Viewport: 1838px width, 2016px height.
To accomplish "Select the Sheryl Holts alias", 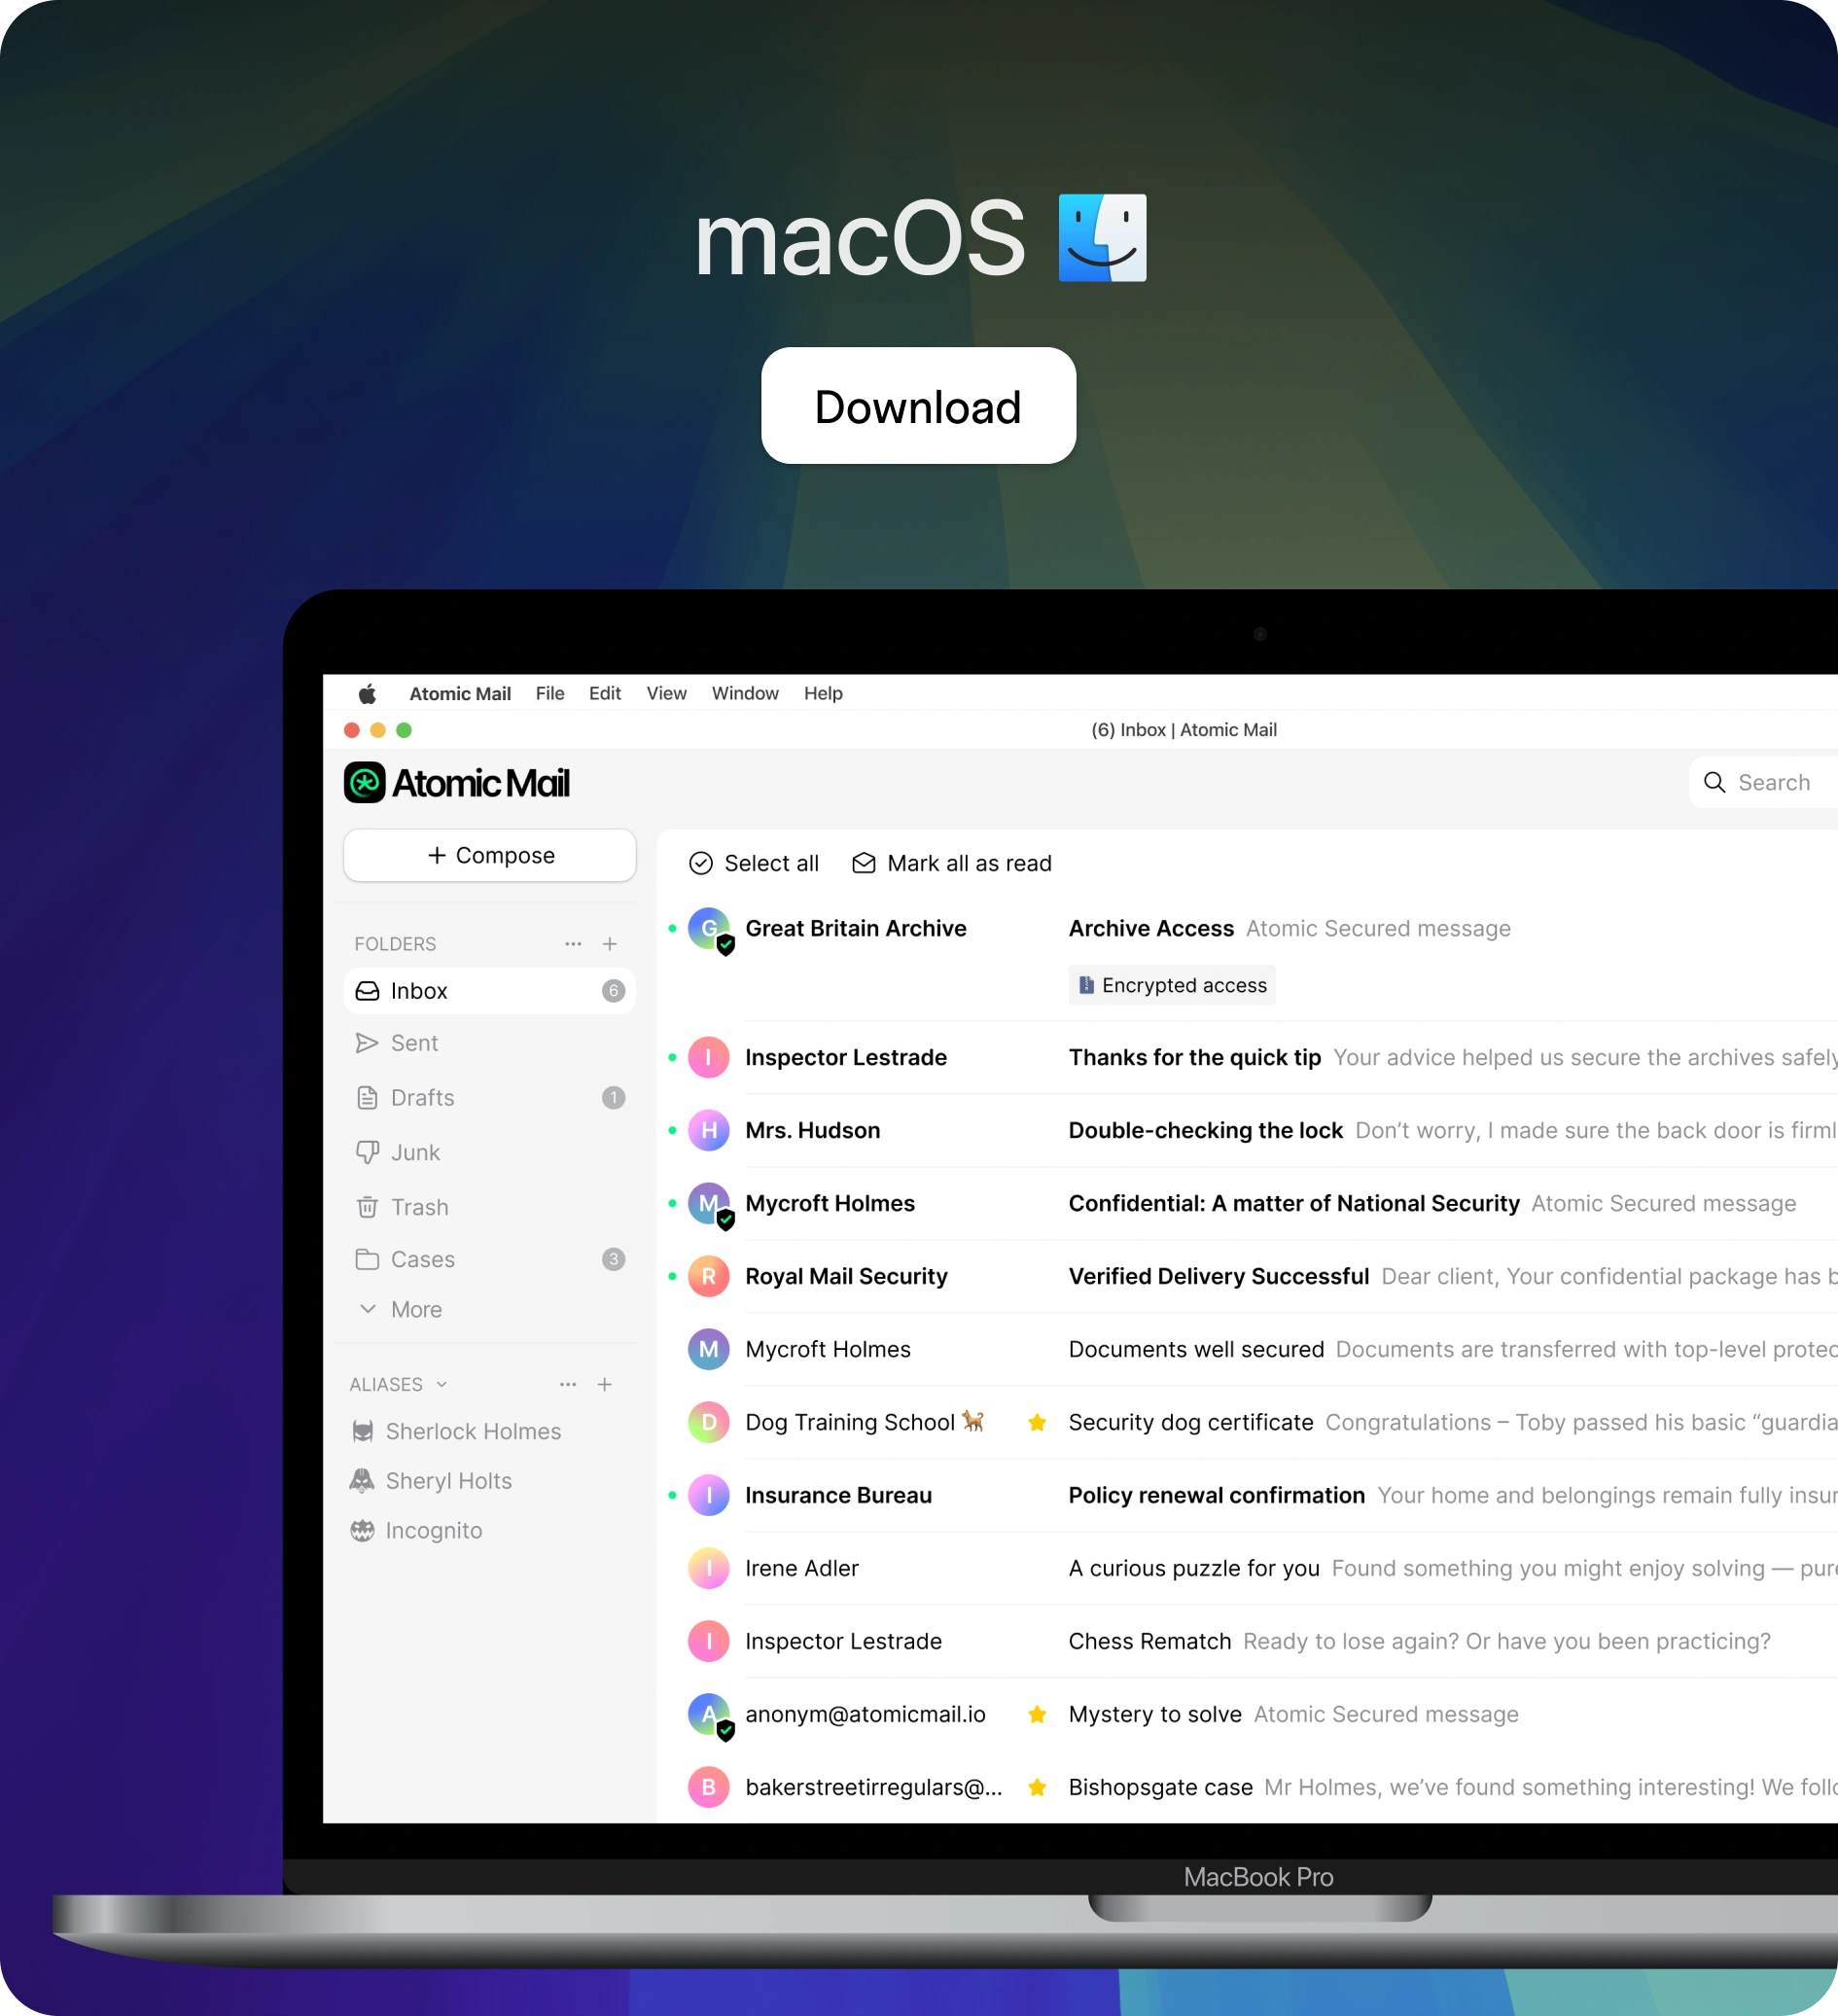I will [x=431, y=1480].
